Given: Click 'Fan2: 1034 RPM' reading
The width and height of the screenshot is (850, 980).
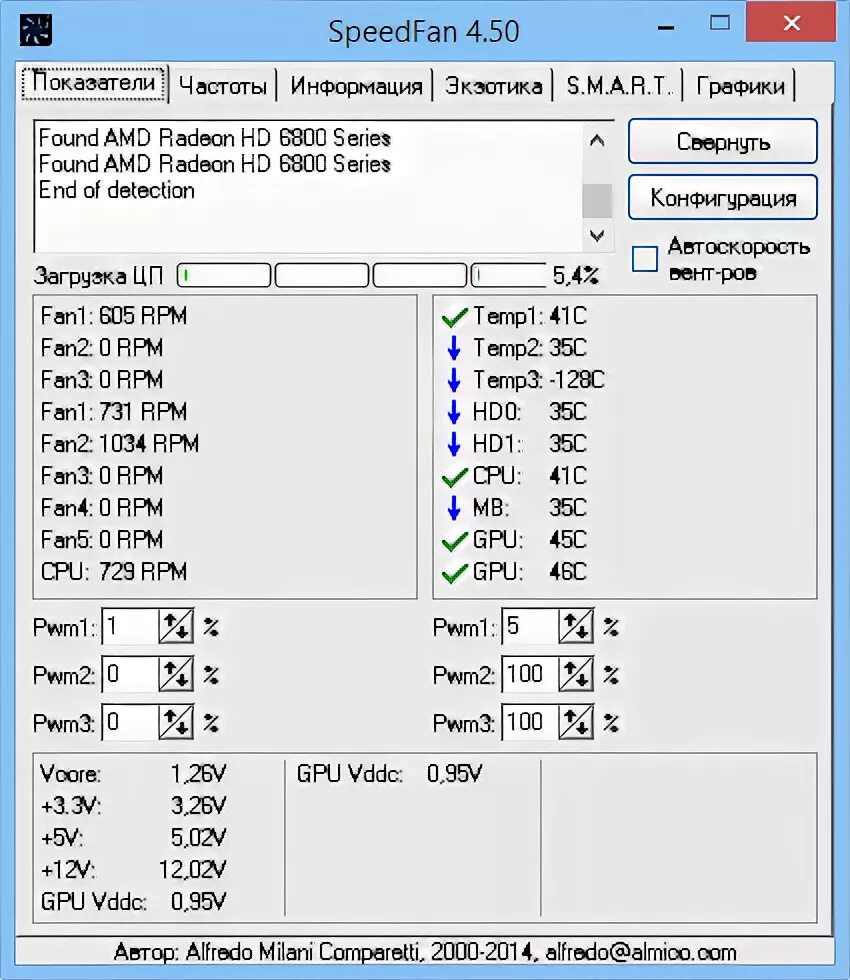Looking at the screenshot, I should (120, 444).
